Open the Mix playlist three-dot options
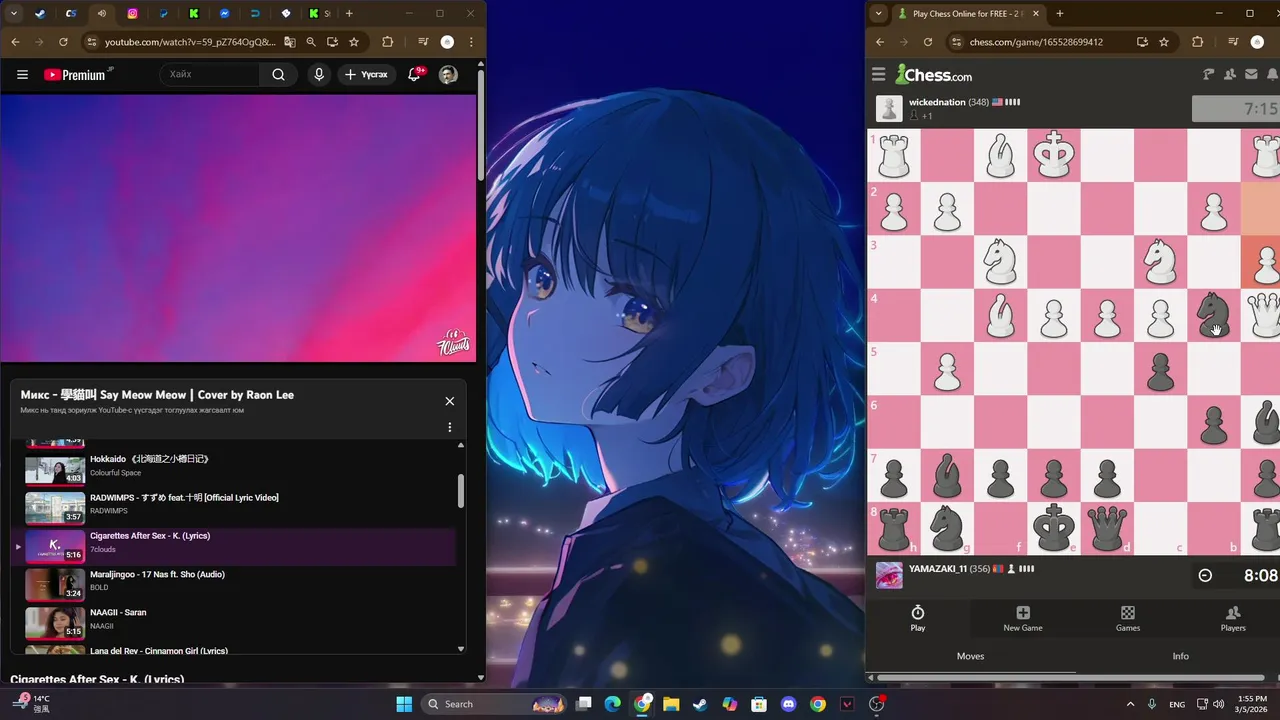Screen dimensions: 1280x720 tap(449, 427)
